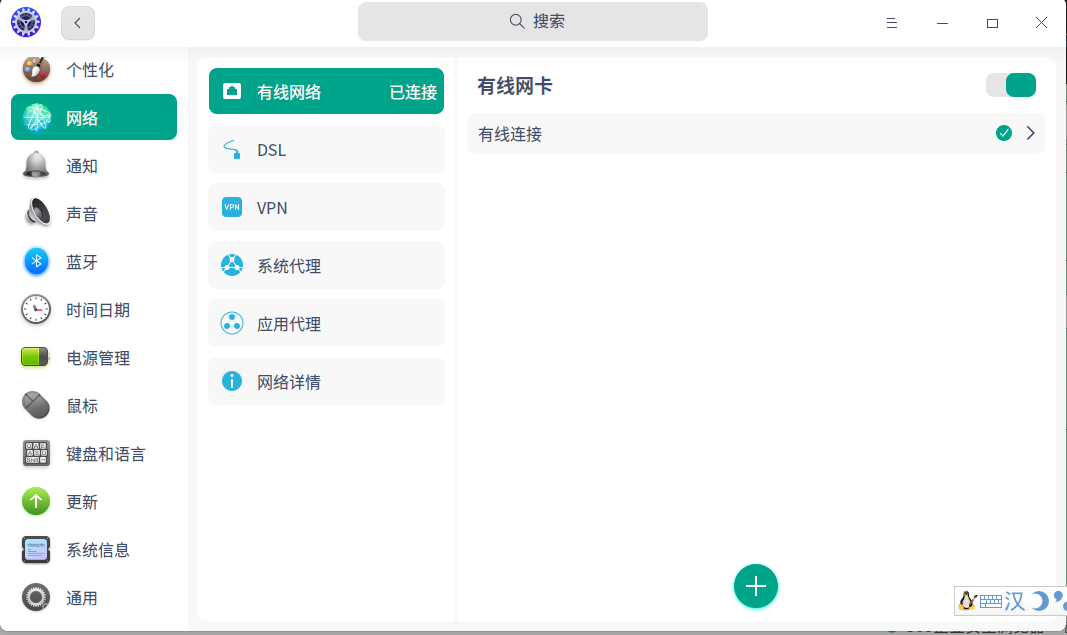Open the 时间日期 date and time settings
Screen dimensions: 1067x635
pyautogui.click(x=94, y=310)
